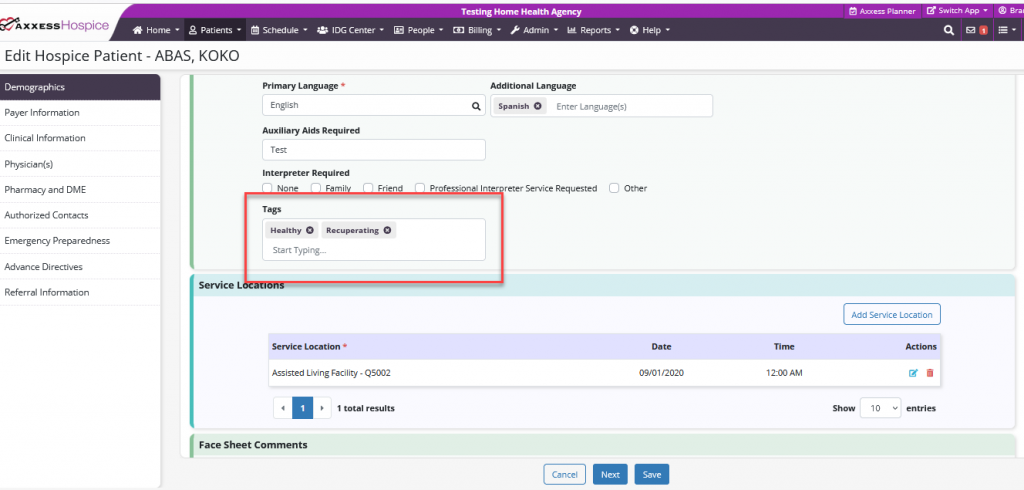Remove the Spanish additional language

click(x=538, y=105)
